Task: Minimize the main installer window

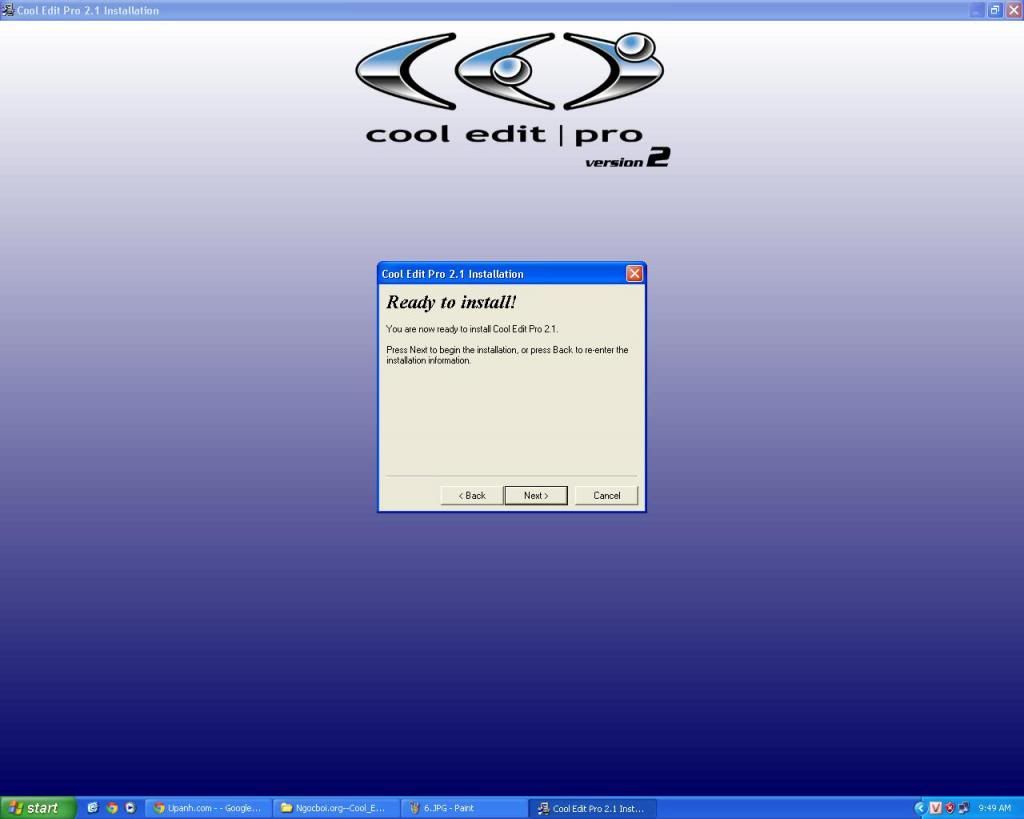Action: coord(977,10)
